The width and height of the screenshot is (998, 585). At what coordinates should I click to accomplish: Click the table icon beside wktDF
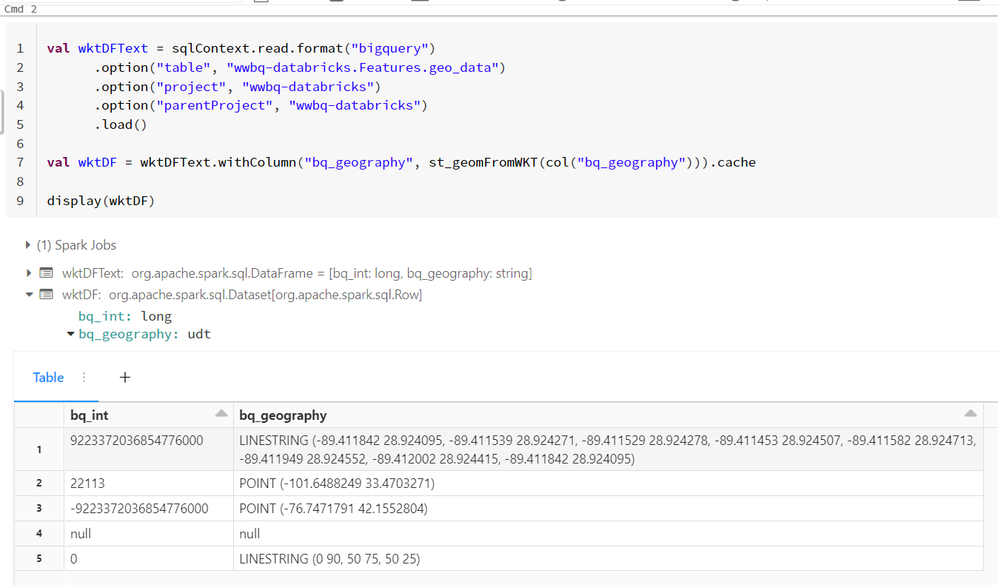[46, 295]
